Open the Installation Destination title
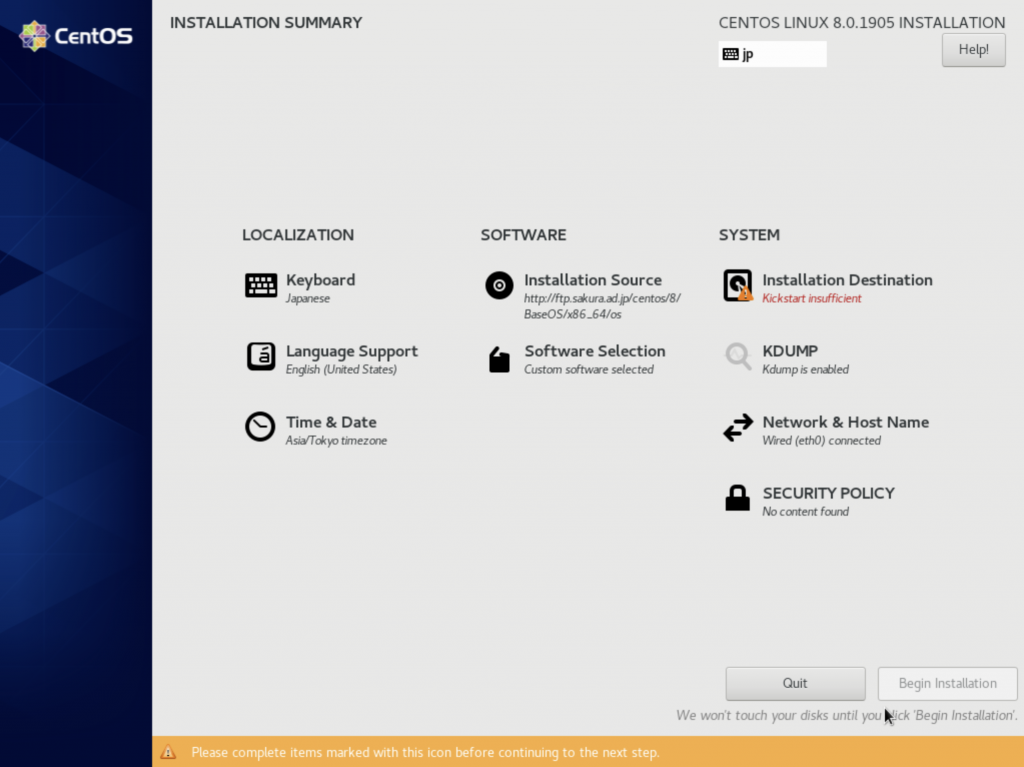 point(847,280)
